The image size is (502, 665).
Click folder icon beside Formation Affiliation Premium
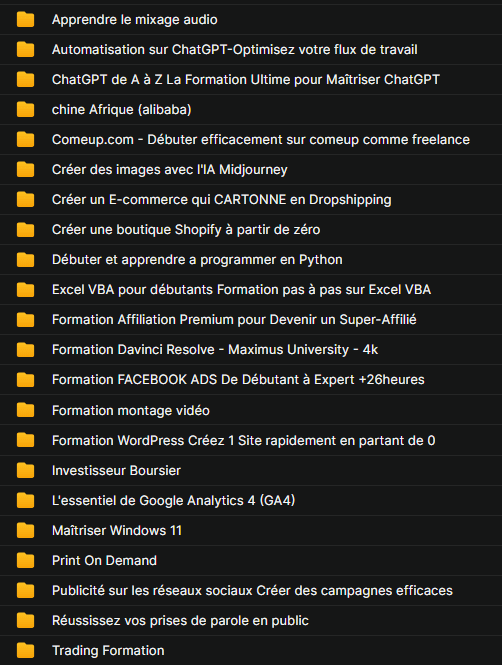(25, 319)
